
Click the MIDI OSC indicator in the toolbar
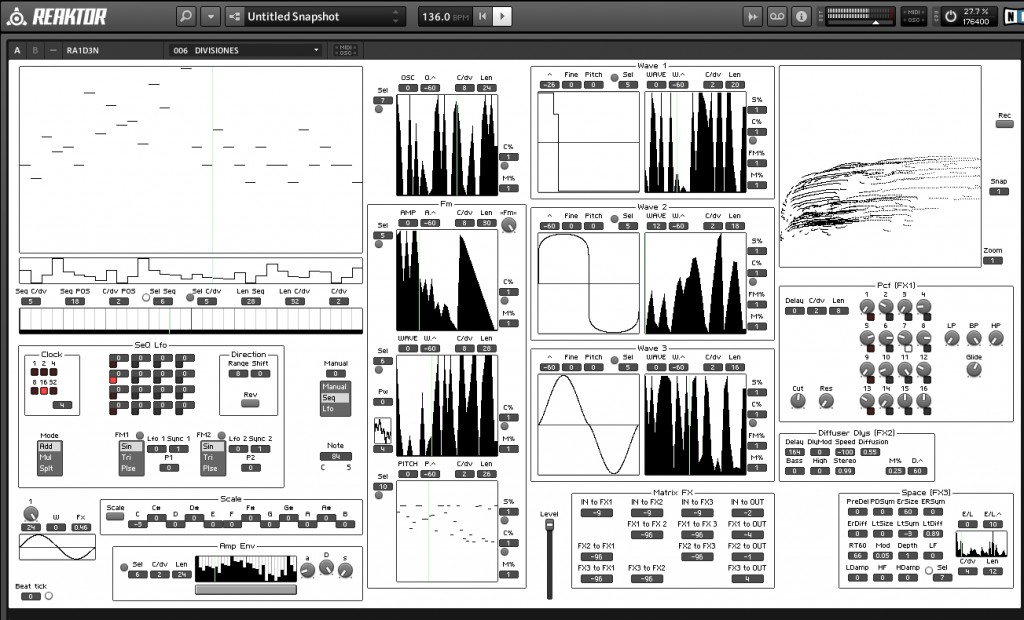pyautogui.click(x=914, y=16)
